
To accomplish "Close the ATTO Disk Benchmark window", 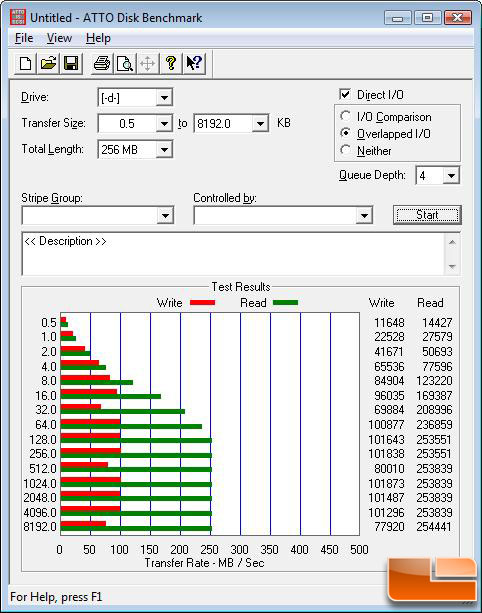I will pyautogui.click(x=457, y=18).
